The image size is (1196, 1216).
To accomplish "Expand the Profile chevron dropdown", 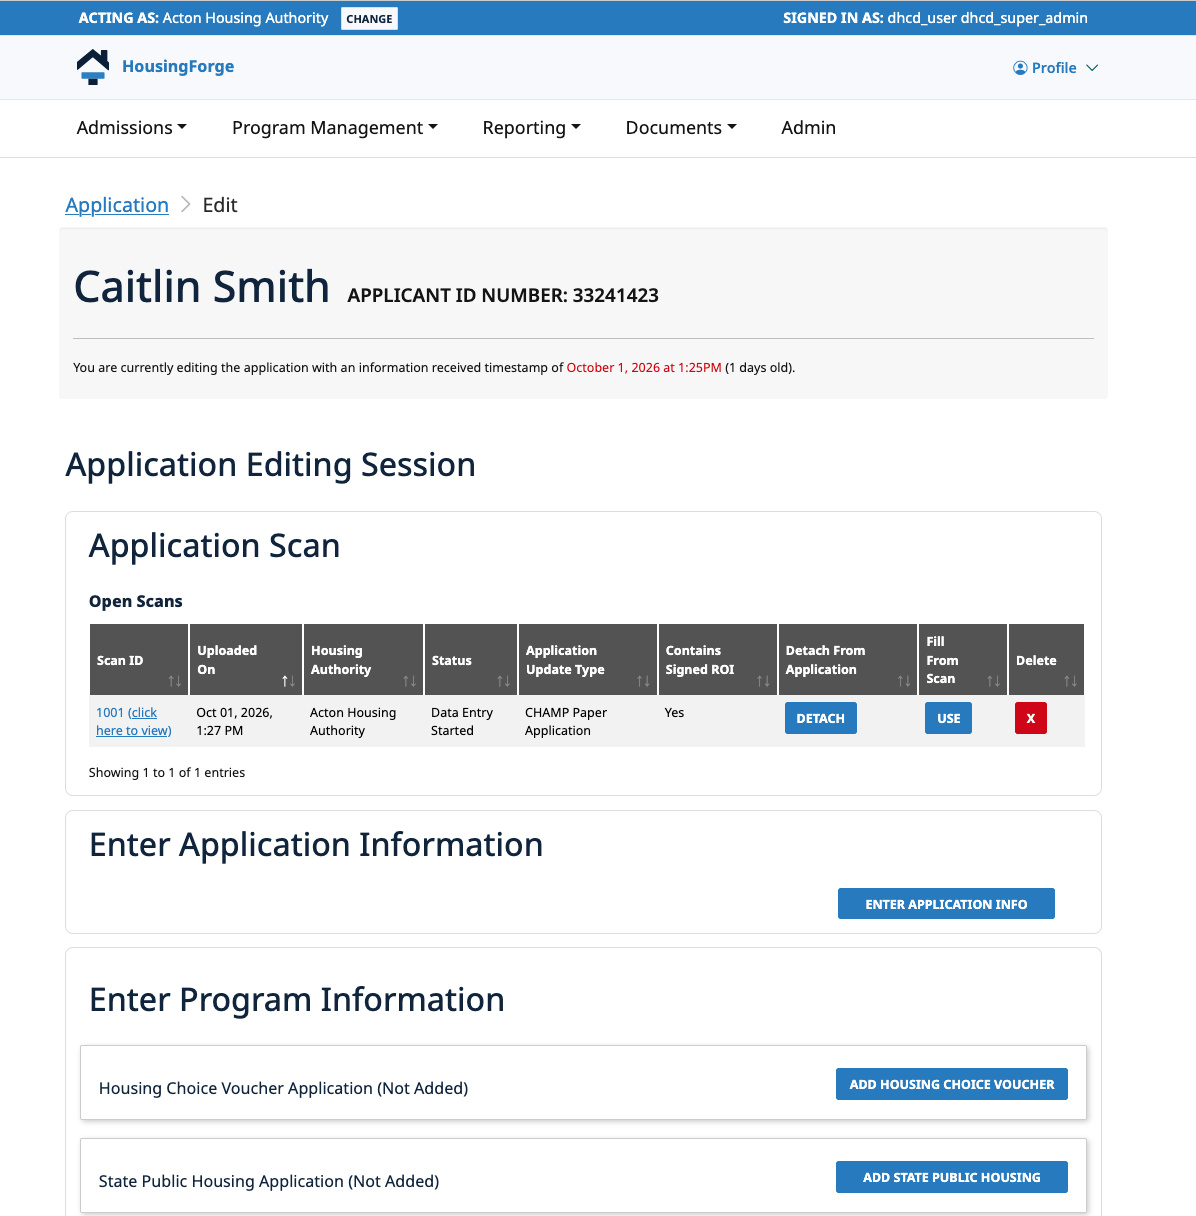I will tap(1092, 68).
